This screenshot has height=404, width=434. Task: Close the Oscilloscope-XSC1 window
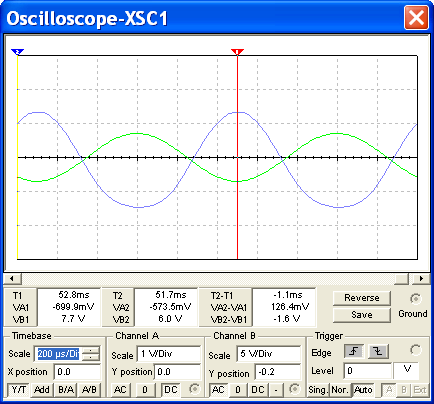click(x=416, y=17)
